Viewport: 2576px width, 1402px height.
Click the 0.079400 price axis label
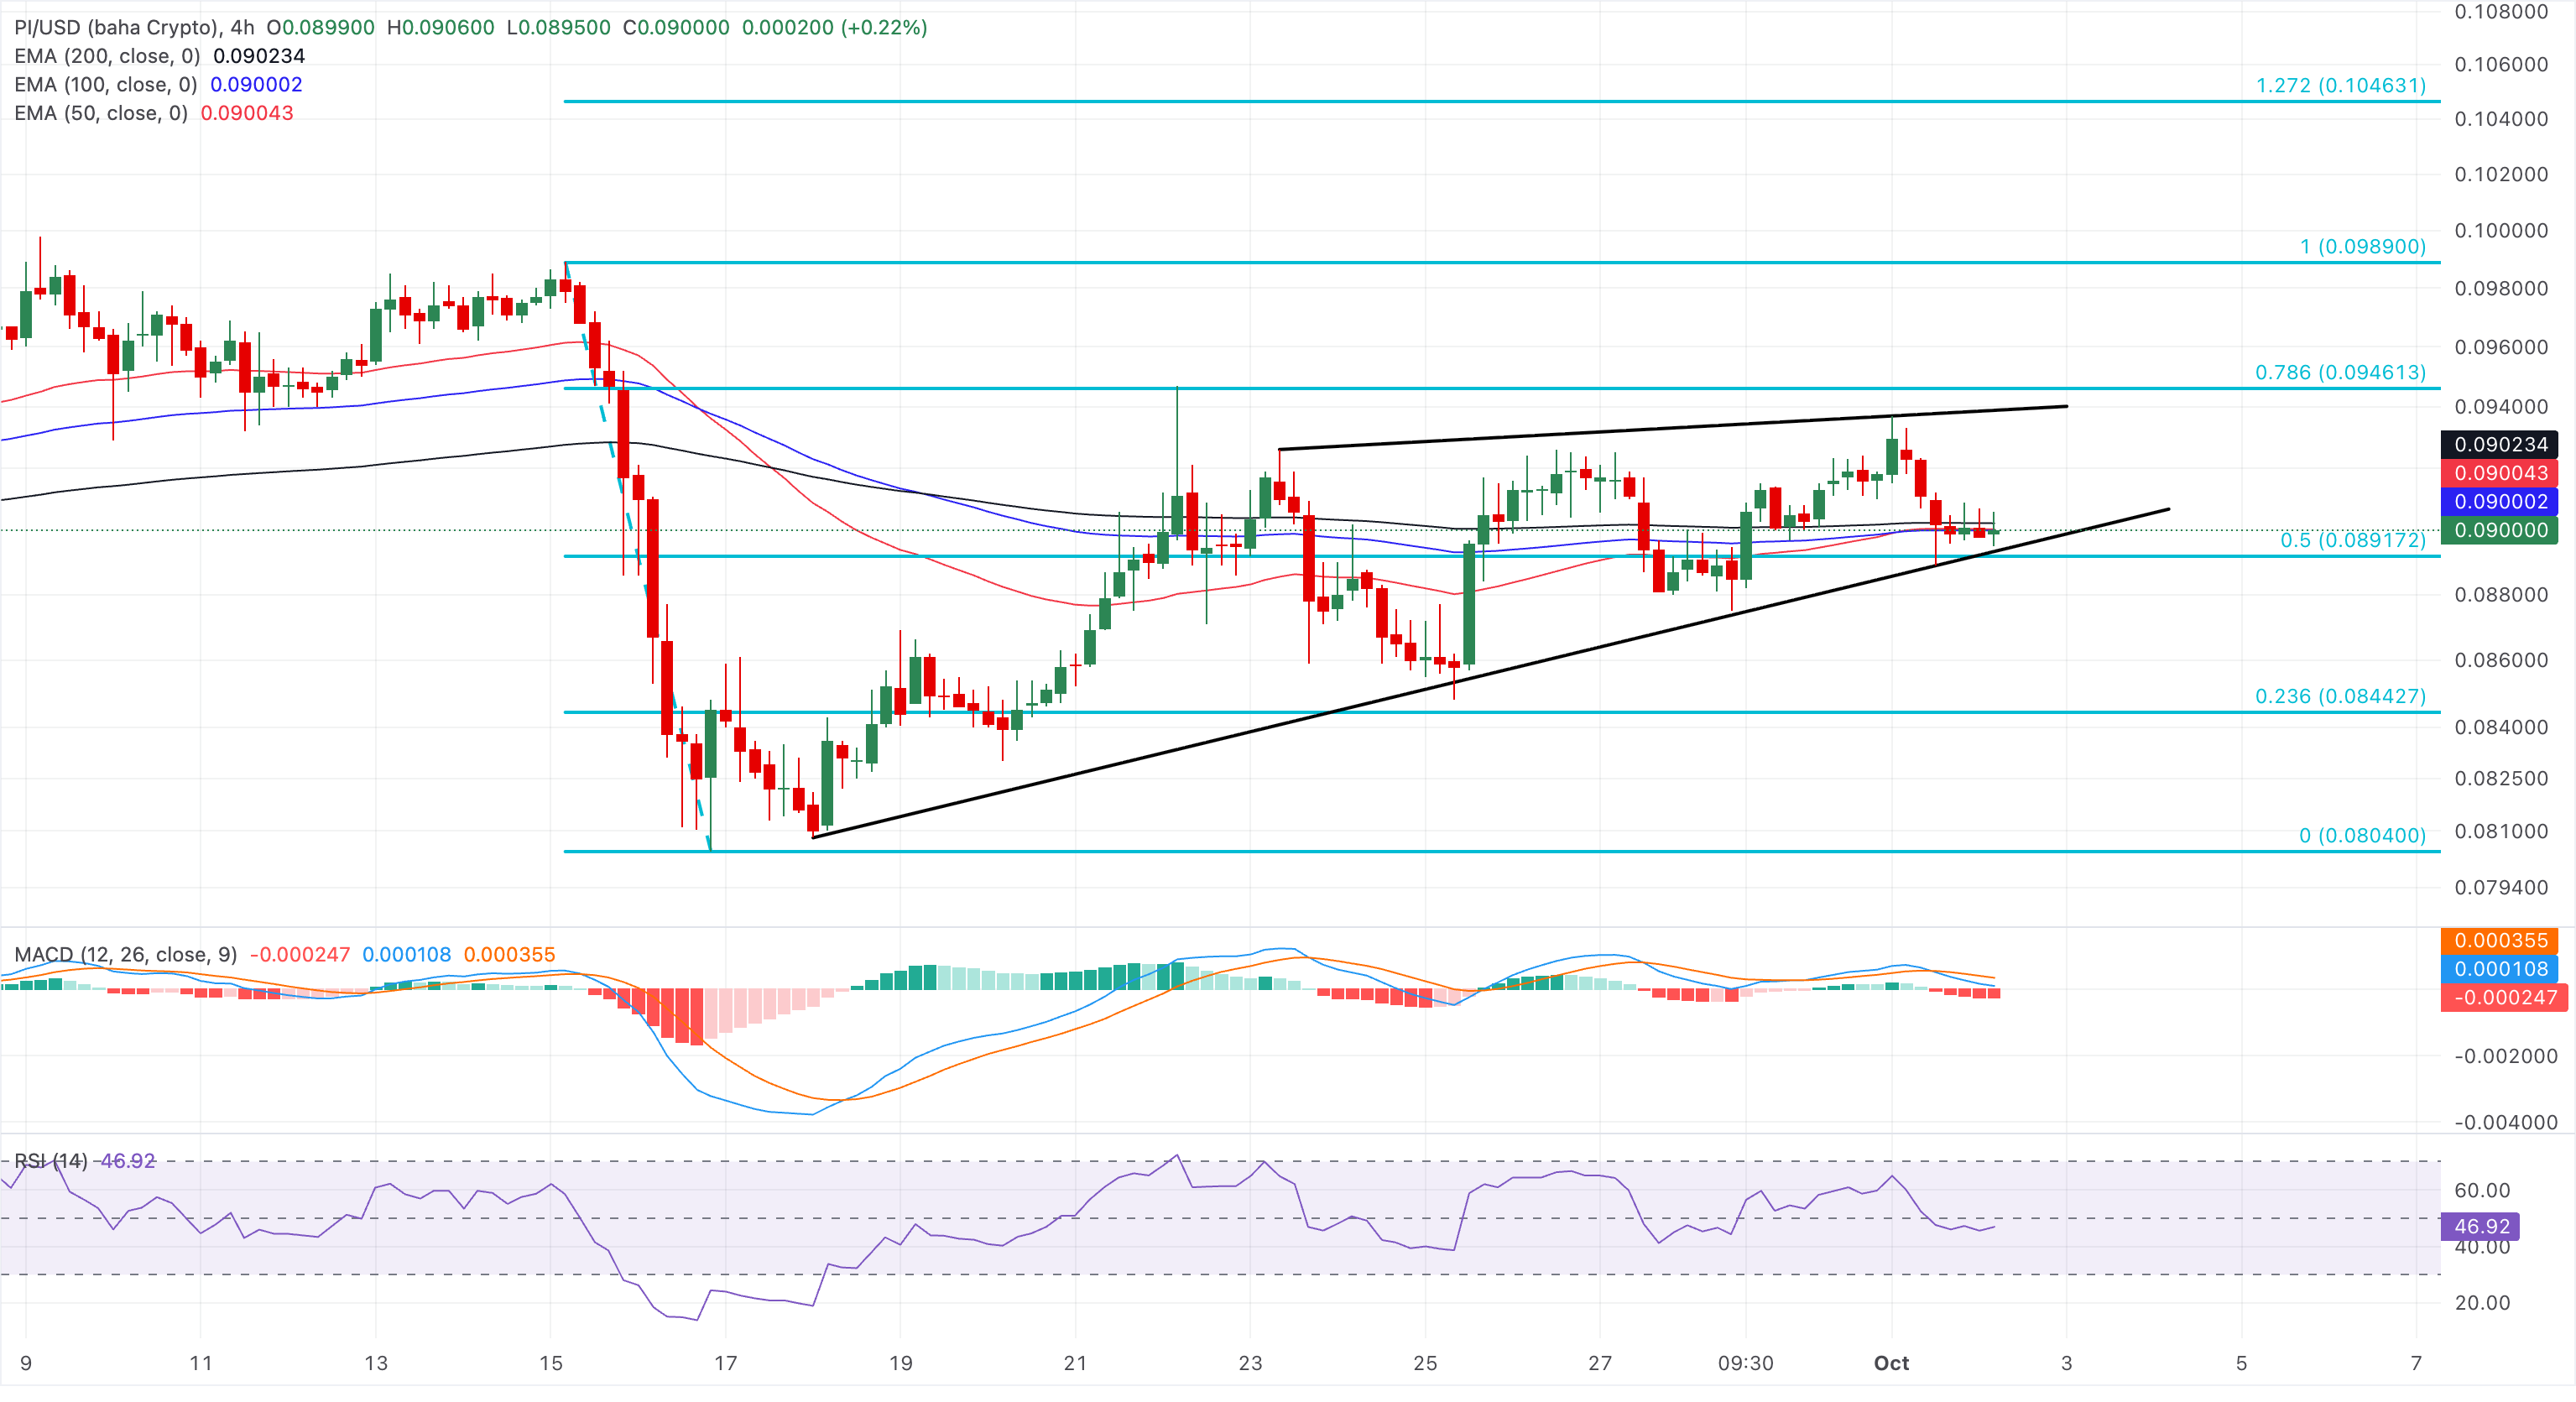tap(2501, 888)
